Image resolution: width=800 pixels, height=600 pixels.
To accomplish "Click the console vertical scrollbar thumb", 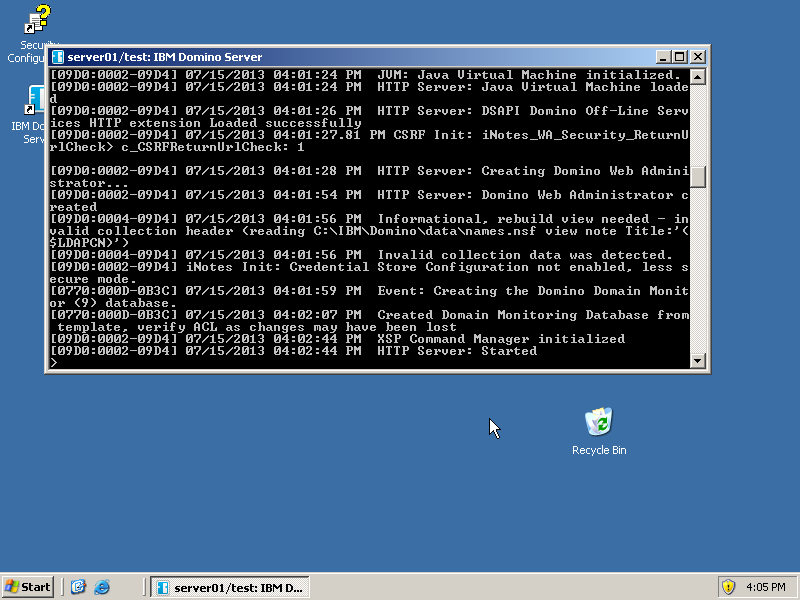I will point(697,177).
